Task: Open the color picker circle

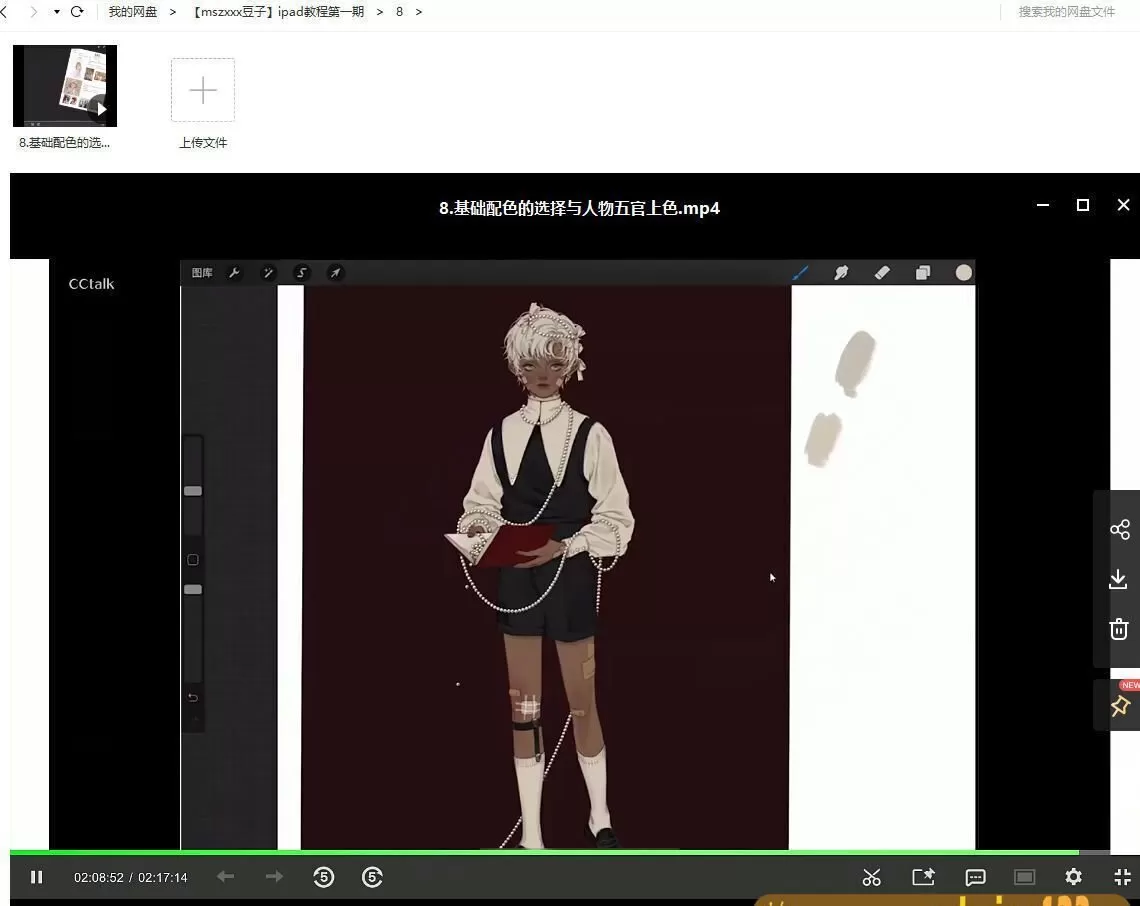Action: (x=962, y=271)
